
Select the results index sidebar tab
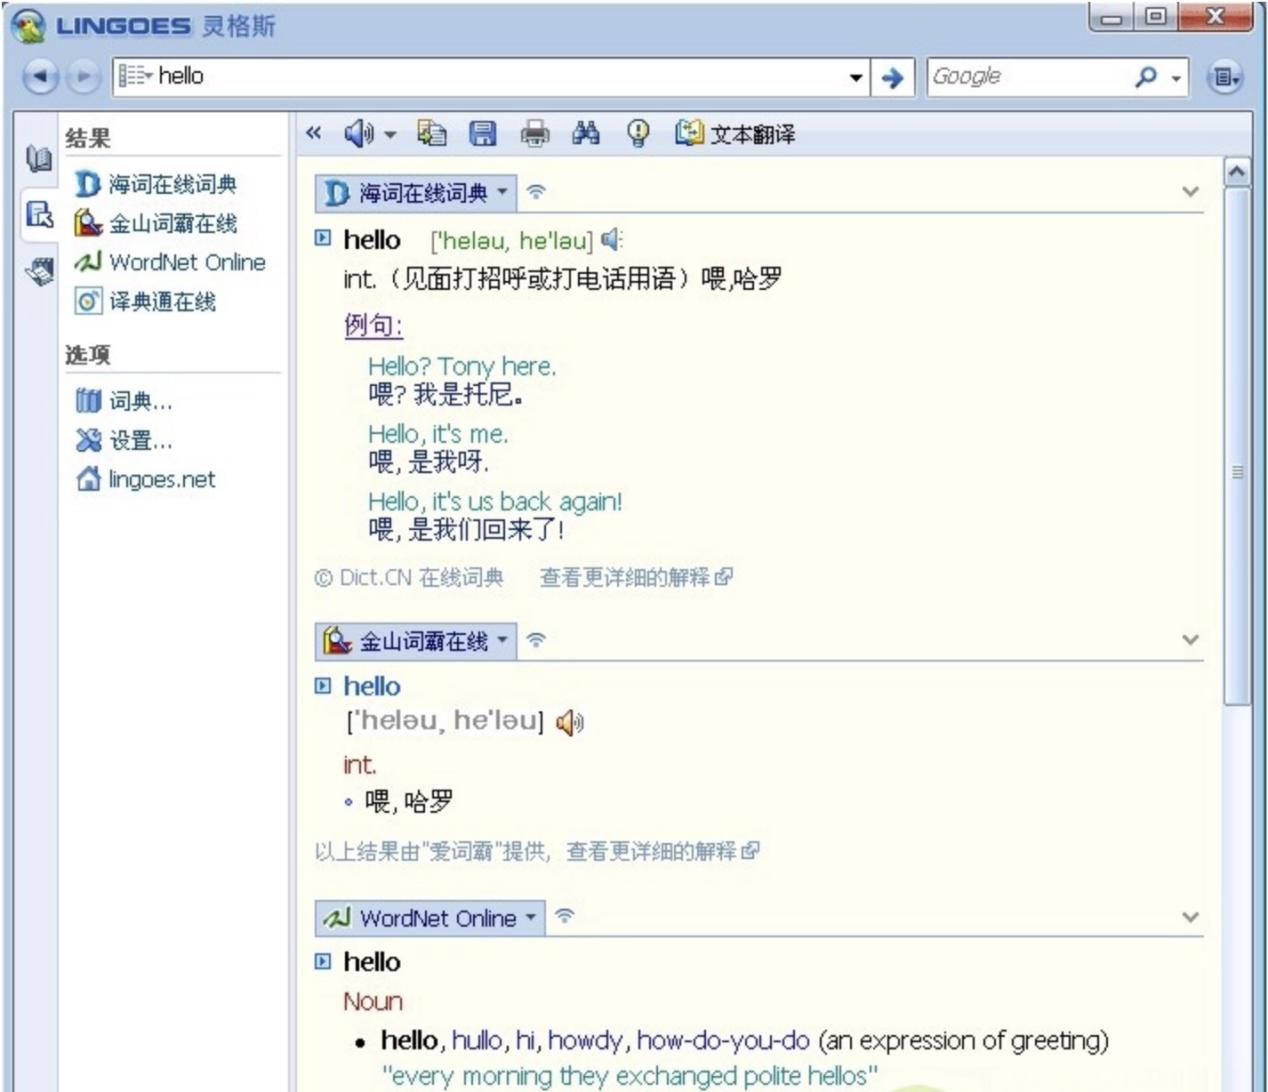(38, 214)
